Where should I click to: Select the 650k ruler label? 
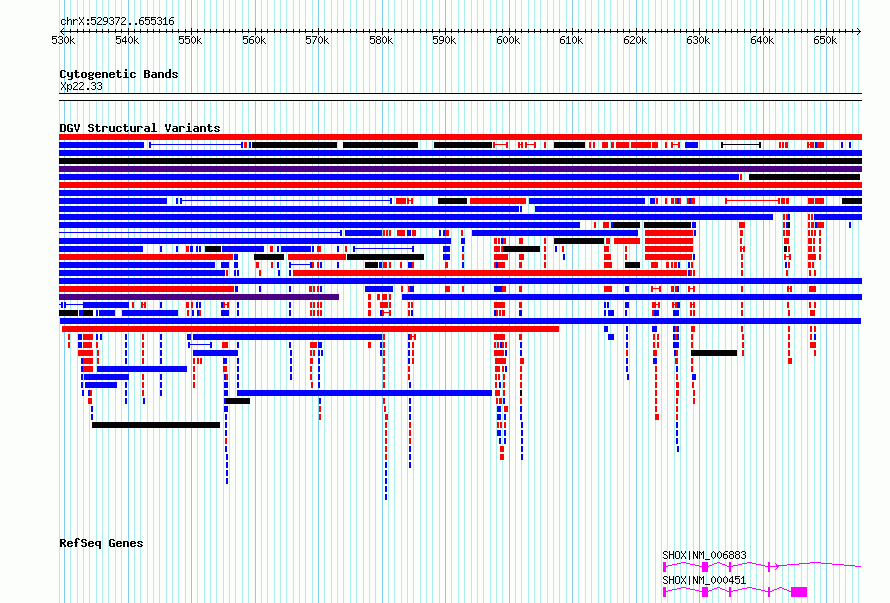coord(825,41)
